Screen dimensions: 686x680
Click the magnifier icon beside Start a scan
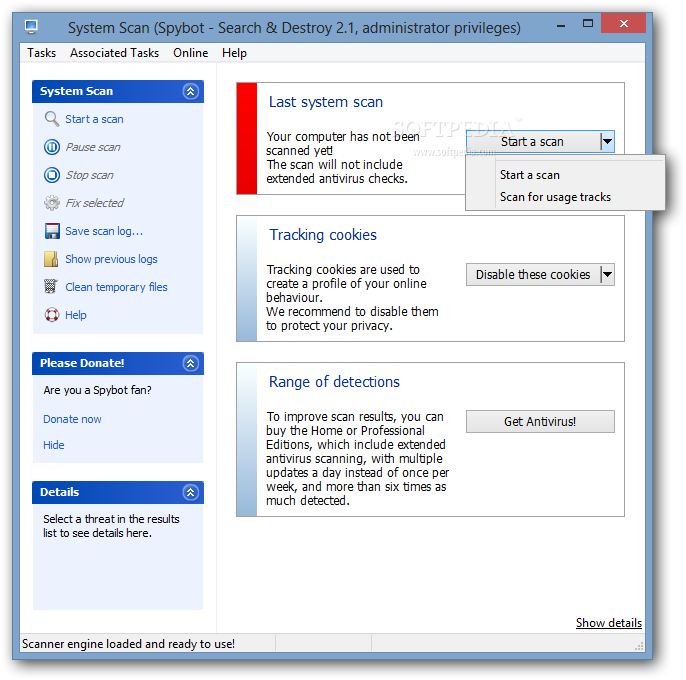coord(52,119)
